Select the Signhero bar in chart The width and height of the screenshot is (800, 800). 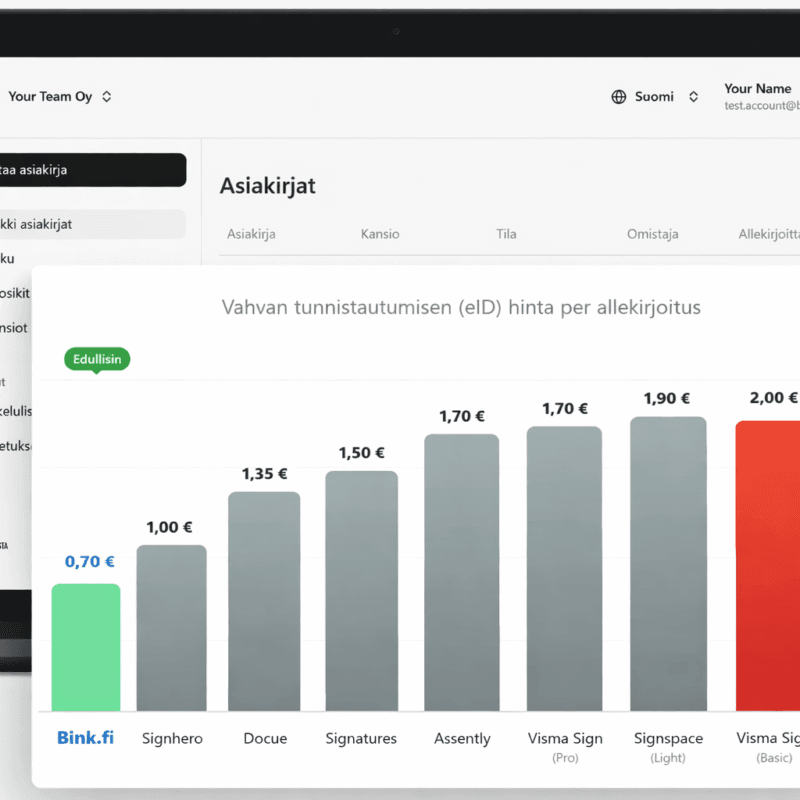pyautogui.click(x=171, y=627)
